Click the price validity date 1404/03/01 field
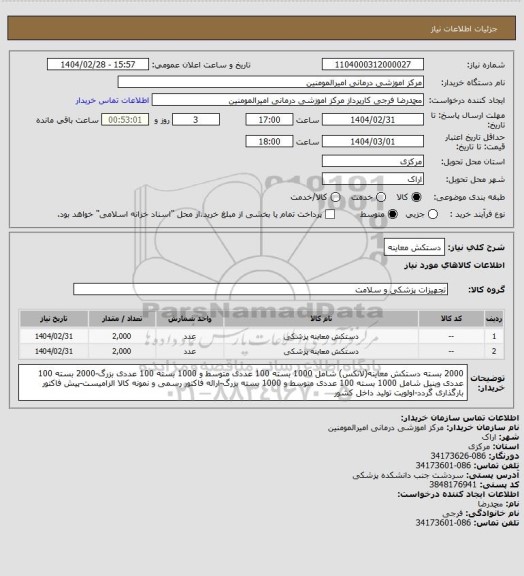Screen dimensions: 524x576 373,141
